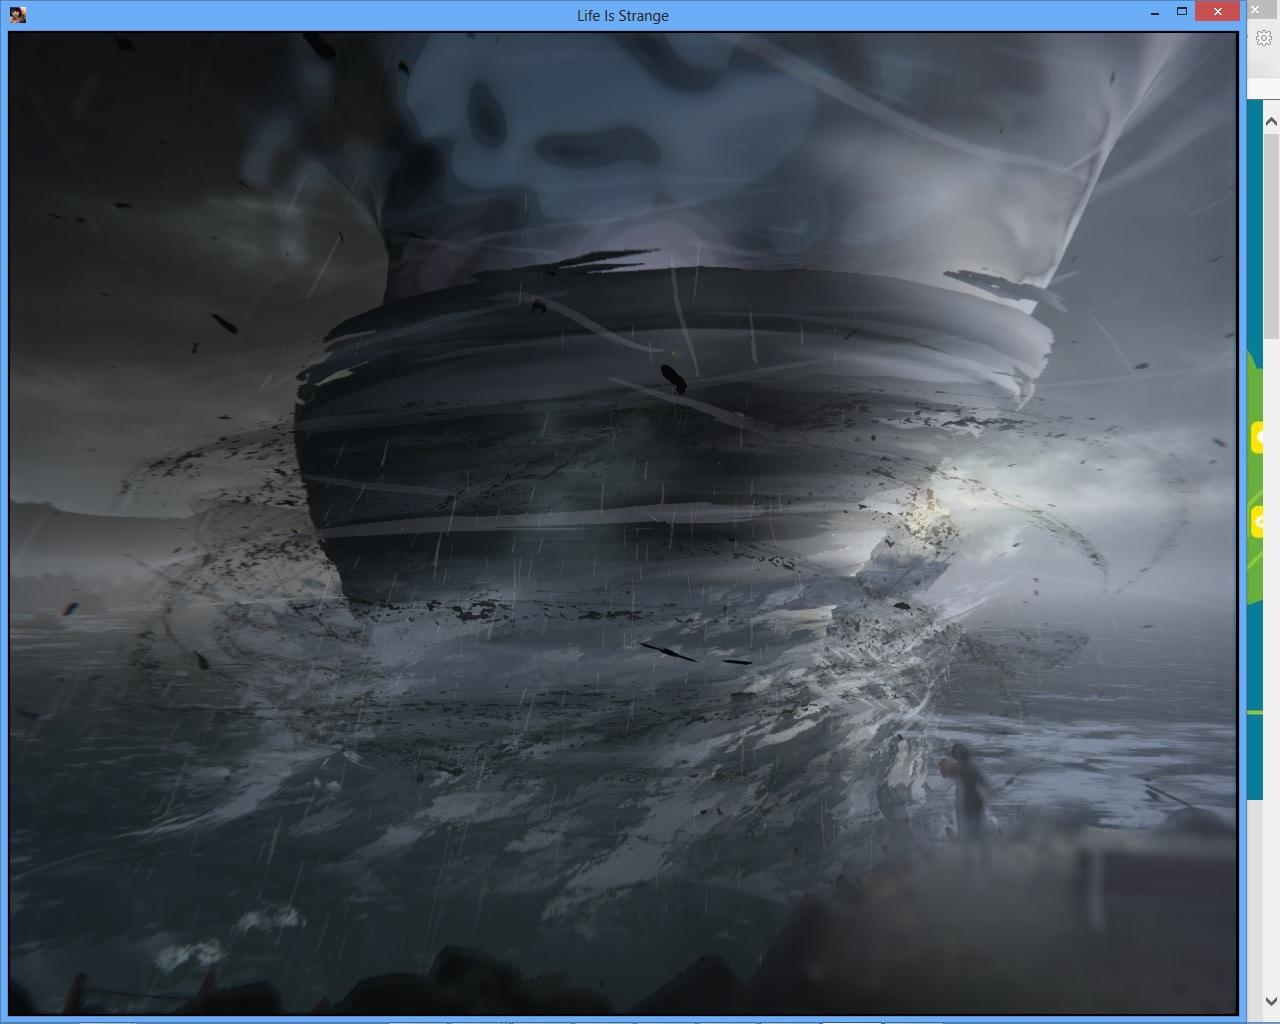This screenshot has height=1024, width=1280.
Task: Click the Life Is Strange window app icon
Action: (17, 15)
